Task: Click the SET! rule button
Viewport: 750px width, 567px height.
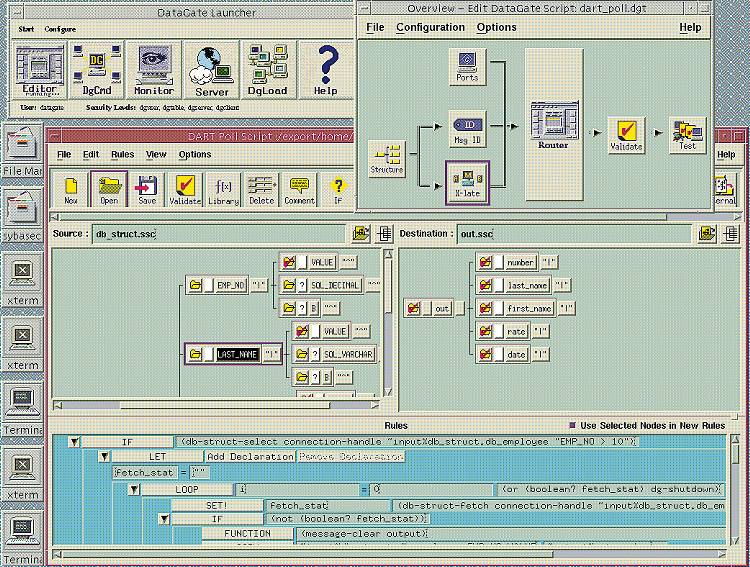Action: coord(217,506)
